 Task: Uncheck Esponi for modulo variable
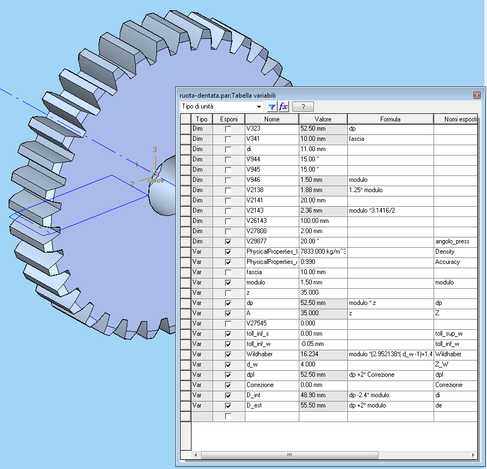click(228, 283)
